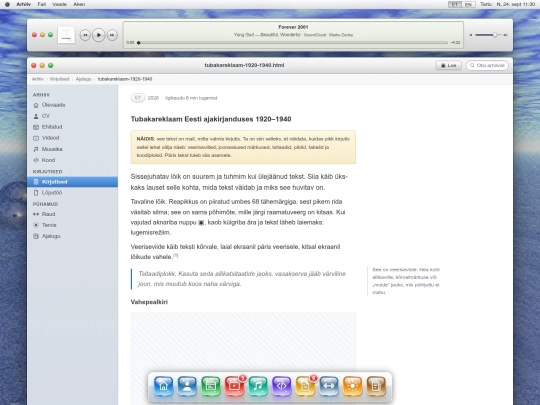Skip to previous track in player

pyautogui.click(x=85, y=35)
